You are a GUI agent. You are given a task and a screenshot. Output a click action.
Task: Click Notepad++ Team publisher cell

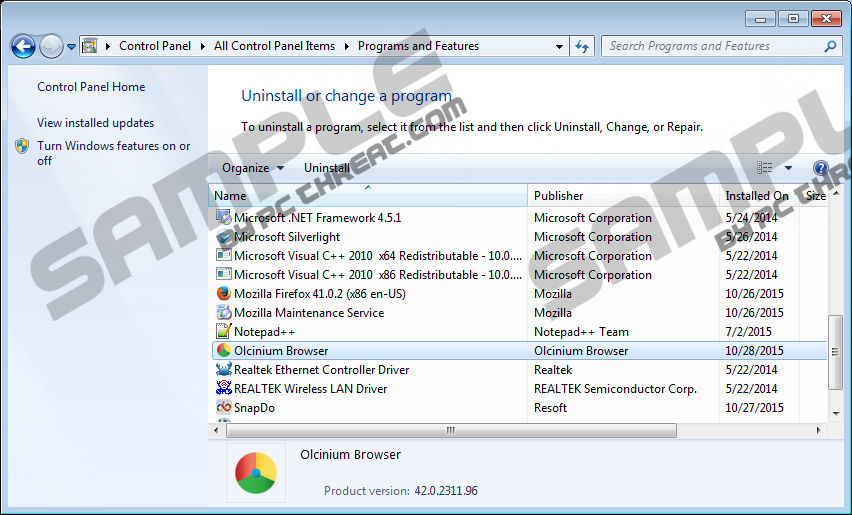pos(581,332)
